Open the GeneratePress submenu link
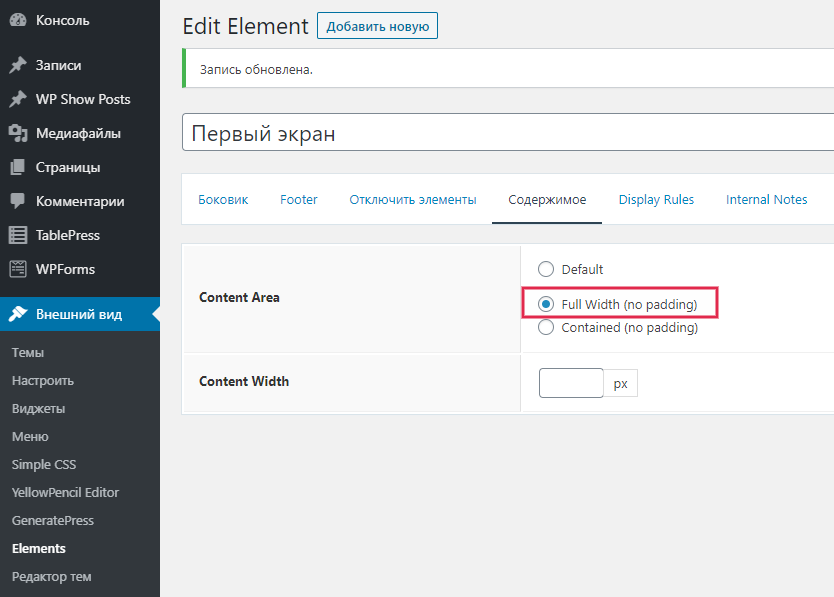Viewport: 834px width, 597px height. 52,520
